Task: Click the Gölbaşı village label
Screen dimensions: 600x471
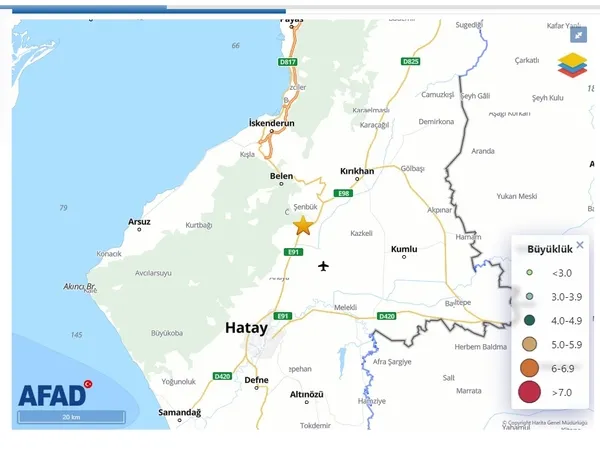Action: pyautogui.click(x=412, y=168)
